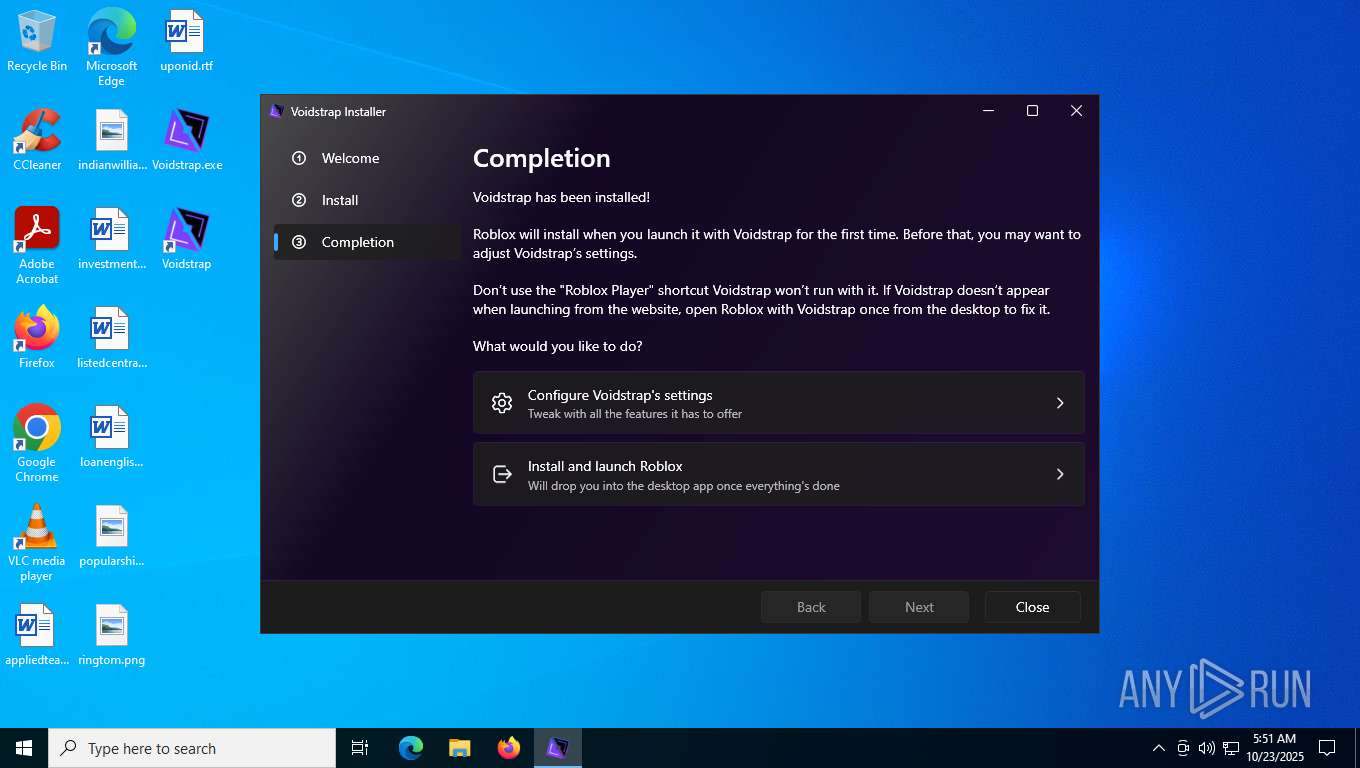
Task: Open the Firefox desktop shortcut
Action: (37, 338)
